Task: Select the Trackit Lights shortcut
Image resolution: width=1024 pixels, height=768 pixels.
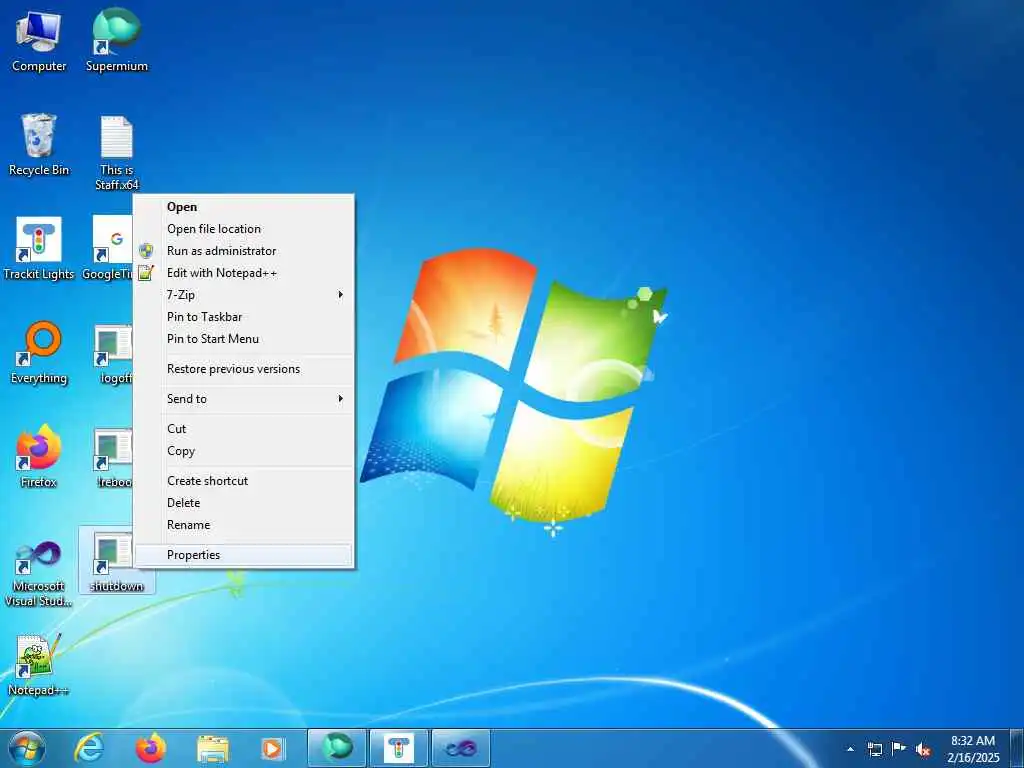Action: (39, 249)
